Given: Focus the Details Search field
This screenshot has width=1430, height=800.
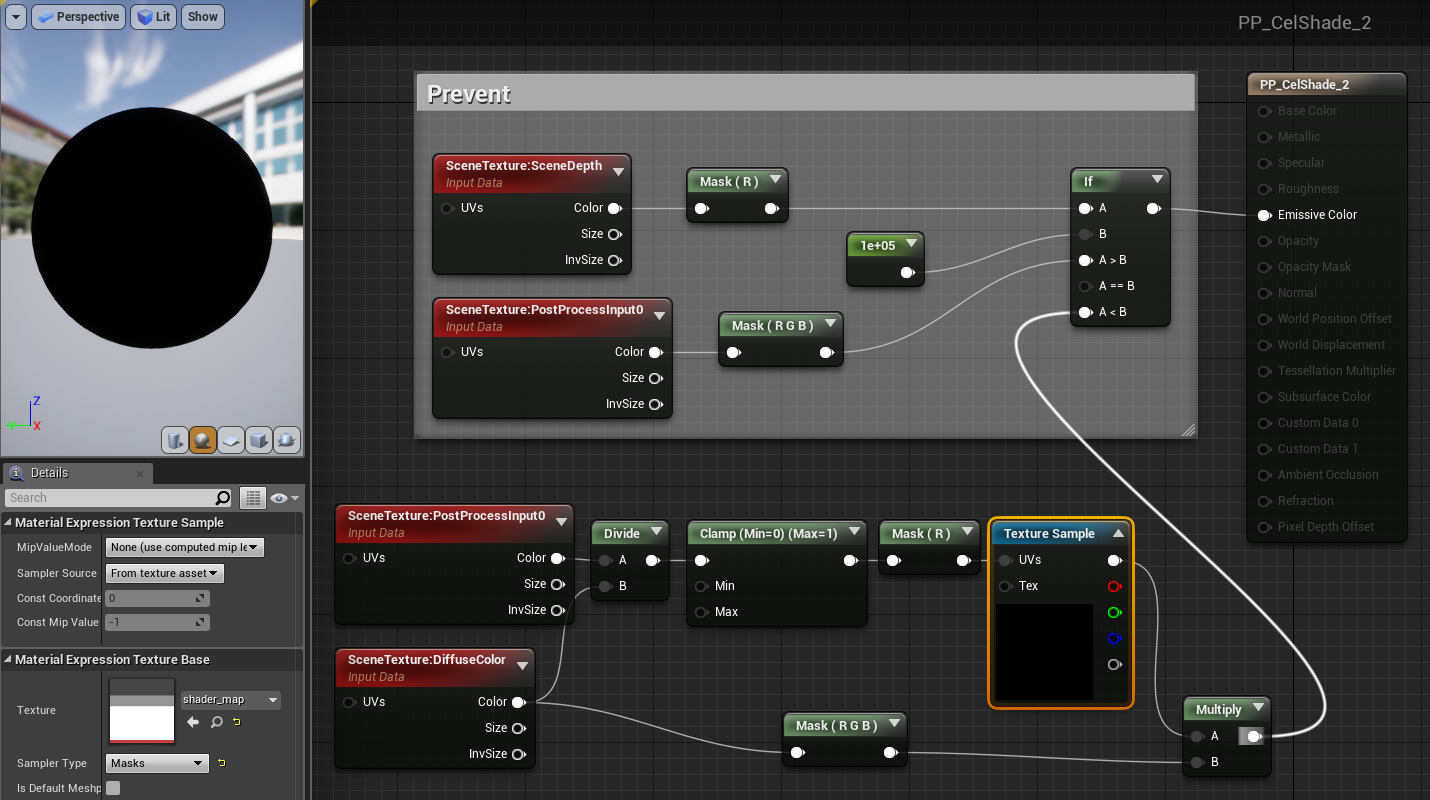Looking at the screenshot, I should [110, 498].
